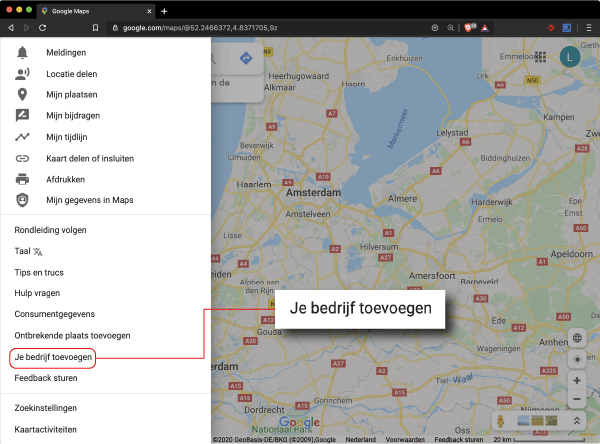
Task: Click the Mijn bijdragen edit icon
Action: click(22, 115)
